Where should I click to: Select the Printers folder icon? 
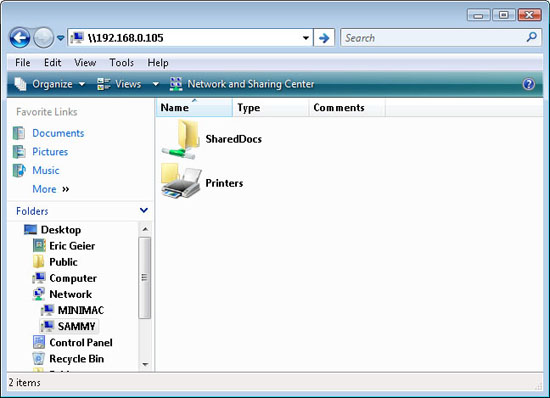tap(181, 181)
